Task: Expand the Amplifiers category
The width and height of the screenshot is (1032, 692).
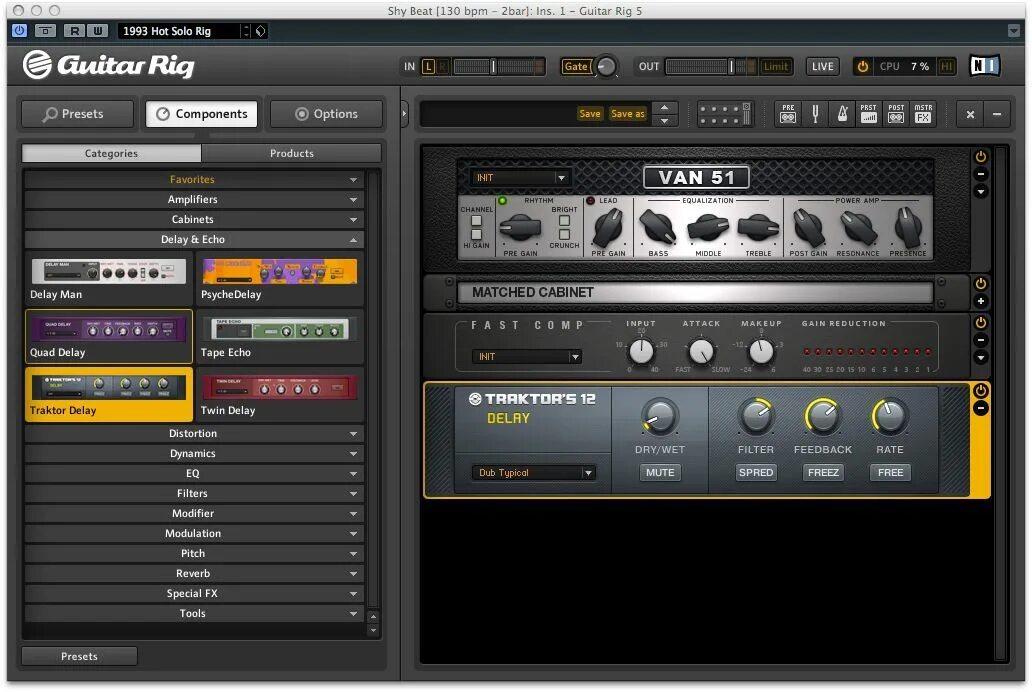Action: 193,199
